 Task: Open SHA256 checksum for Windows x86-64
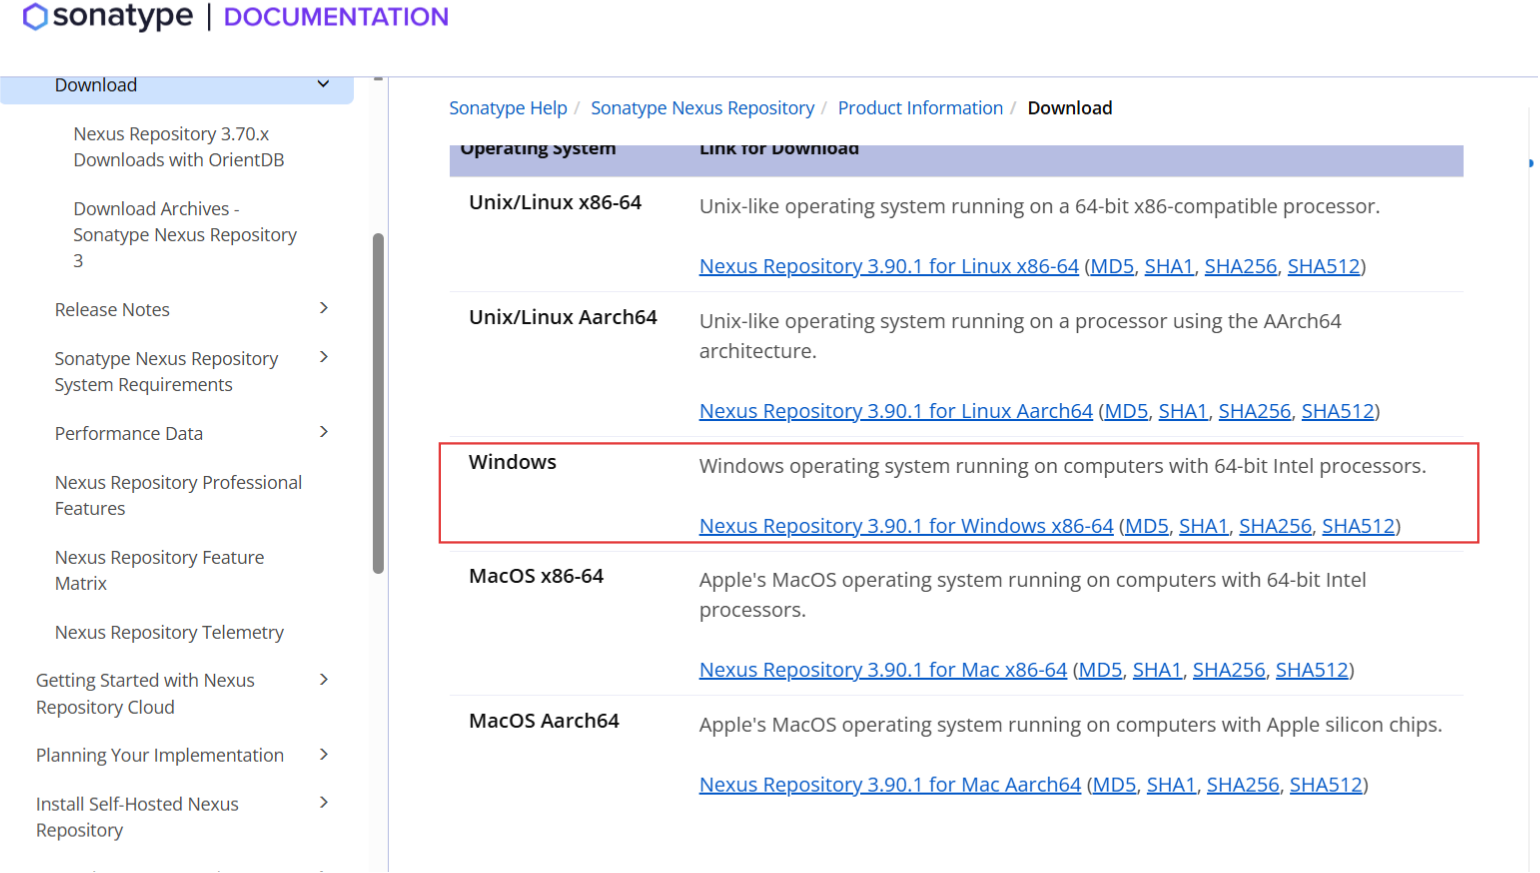click(1275, 527)
